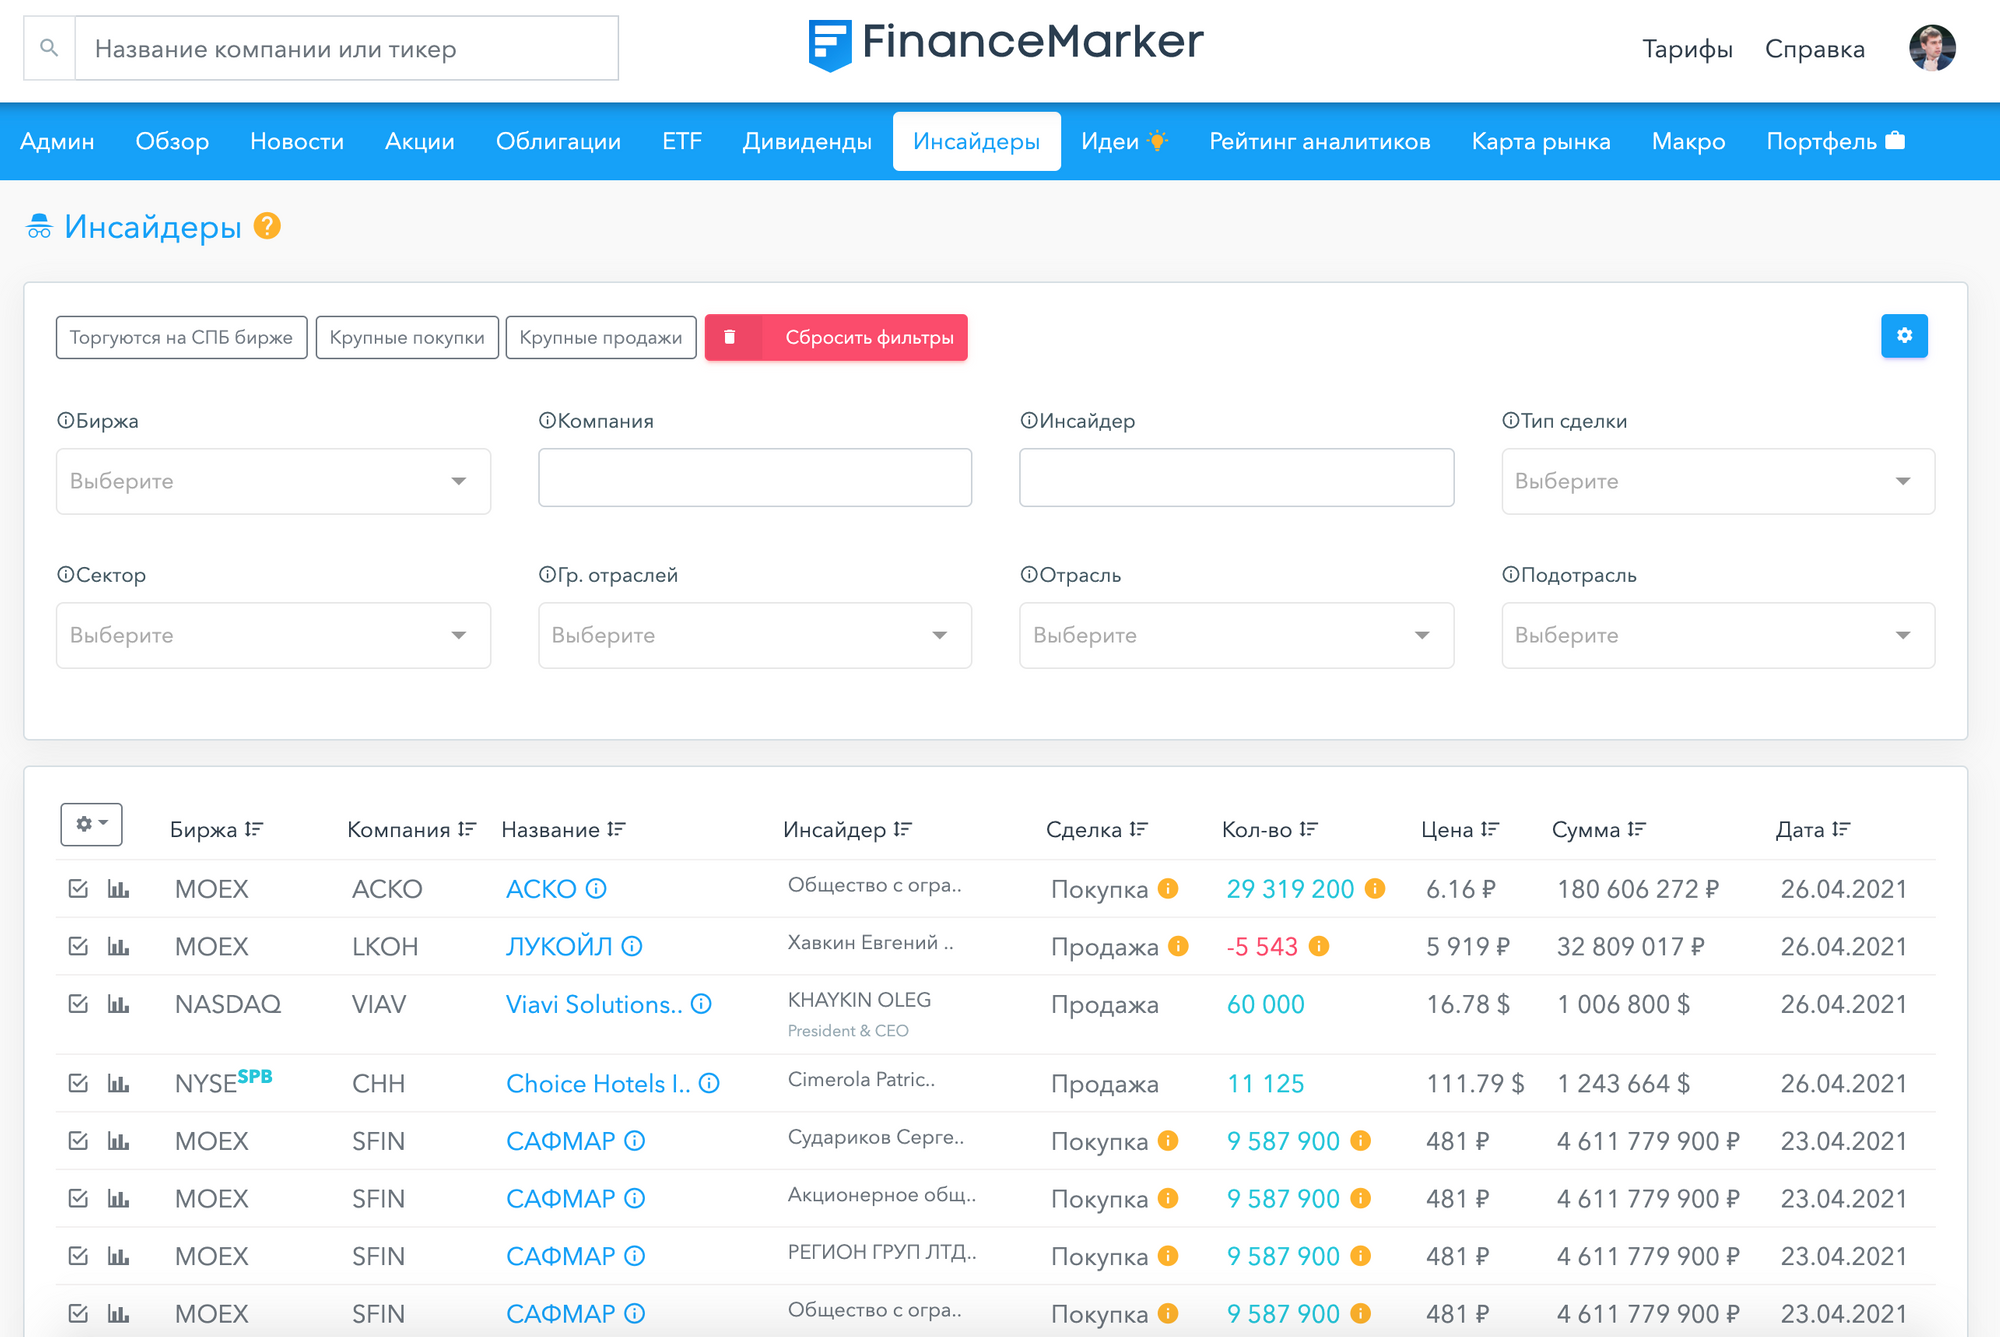Image resolution: width=2000 pixels, height=1337 pixels.
Task: Switch to the Акции tab
Action: point(420,141)
